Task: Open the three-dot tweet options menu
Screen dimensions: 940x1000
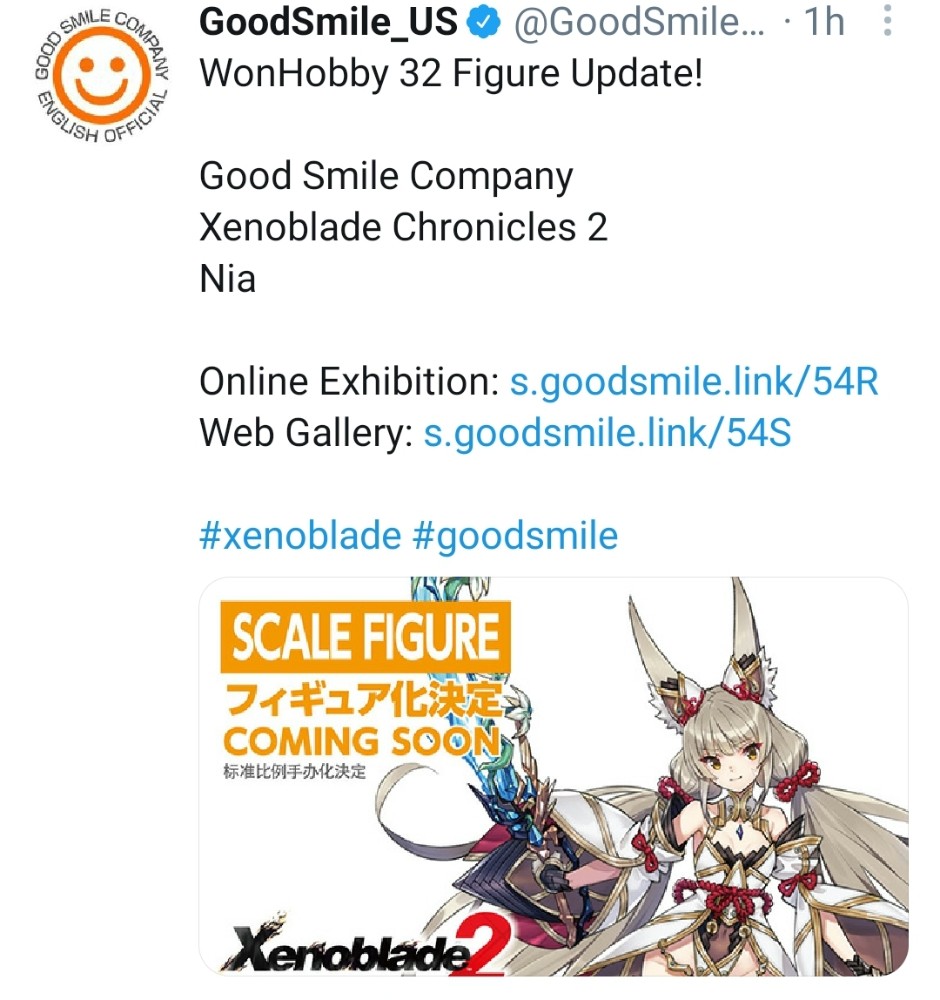Action: click(x=886, y=21)
